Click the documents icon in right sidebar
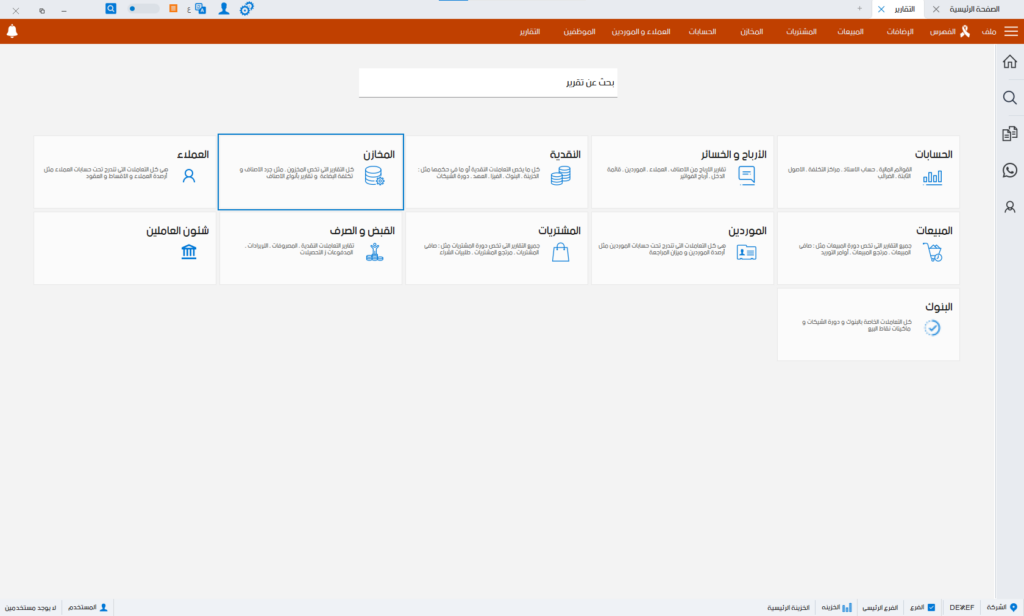Image resolution: width=1024 pixels, height=616 pixels. [x=1009, y=134]
